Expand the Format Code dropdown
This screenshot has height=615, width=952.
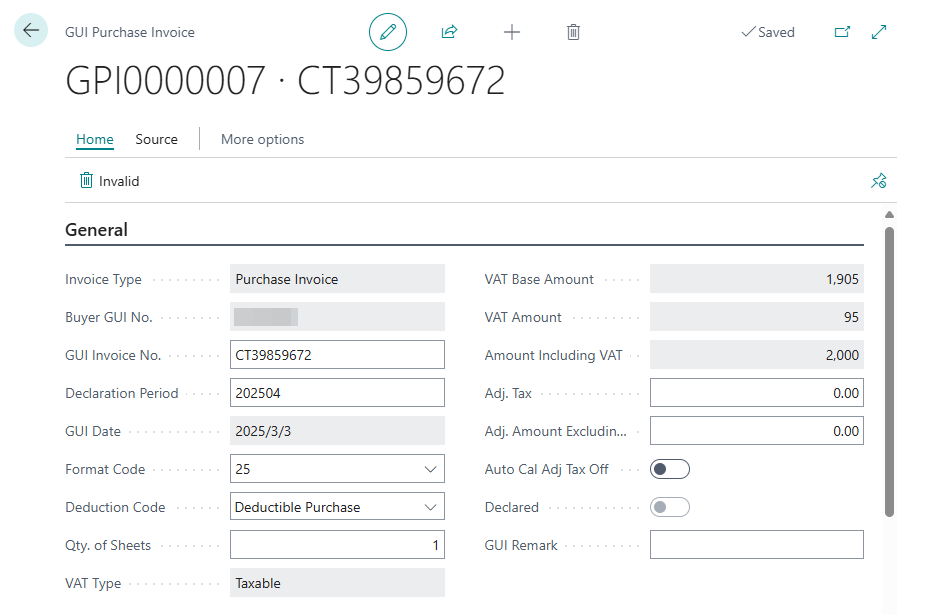[x=430, y=469]
